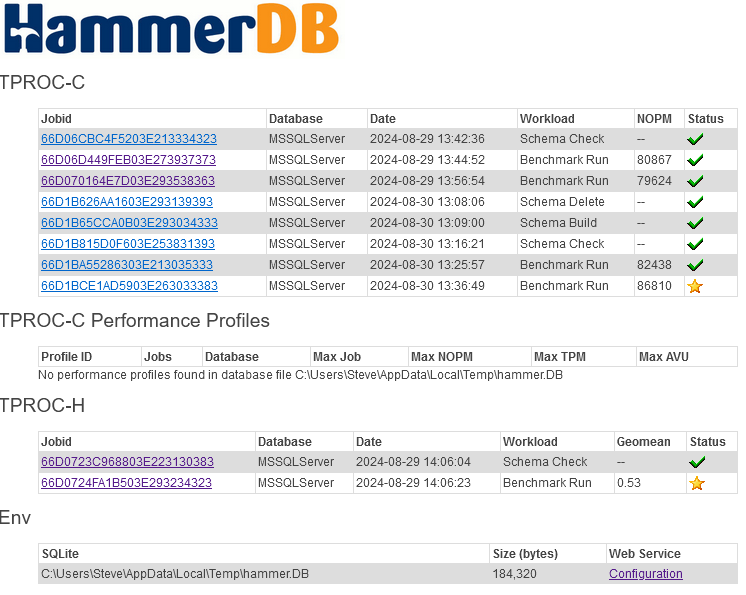Open job link 66D1B626AA1603E293139393
Image resolution: width=746 pixels, height=595 pixels.
coord(127,202)
